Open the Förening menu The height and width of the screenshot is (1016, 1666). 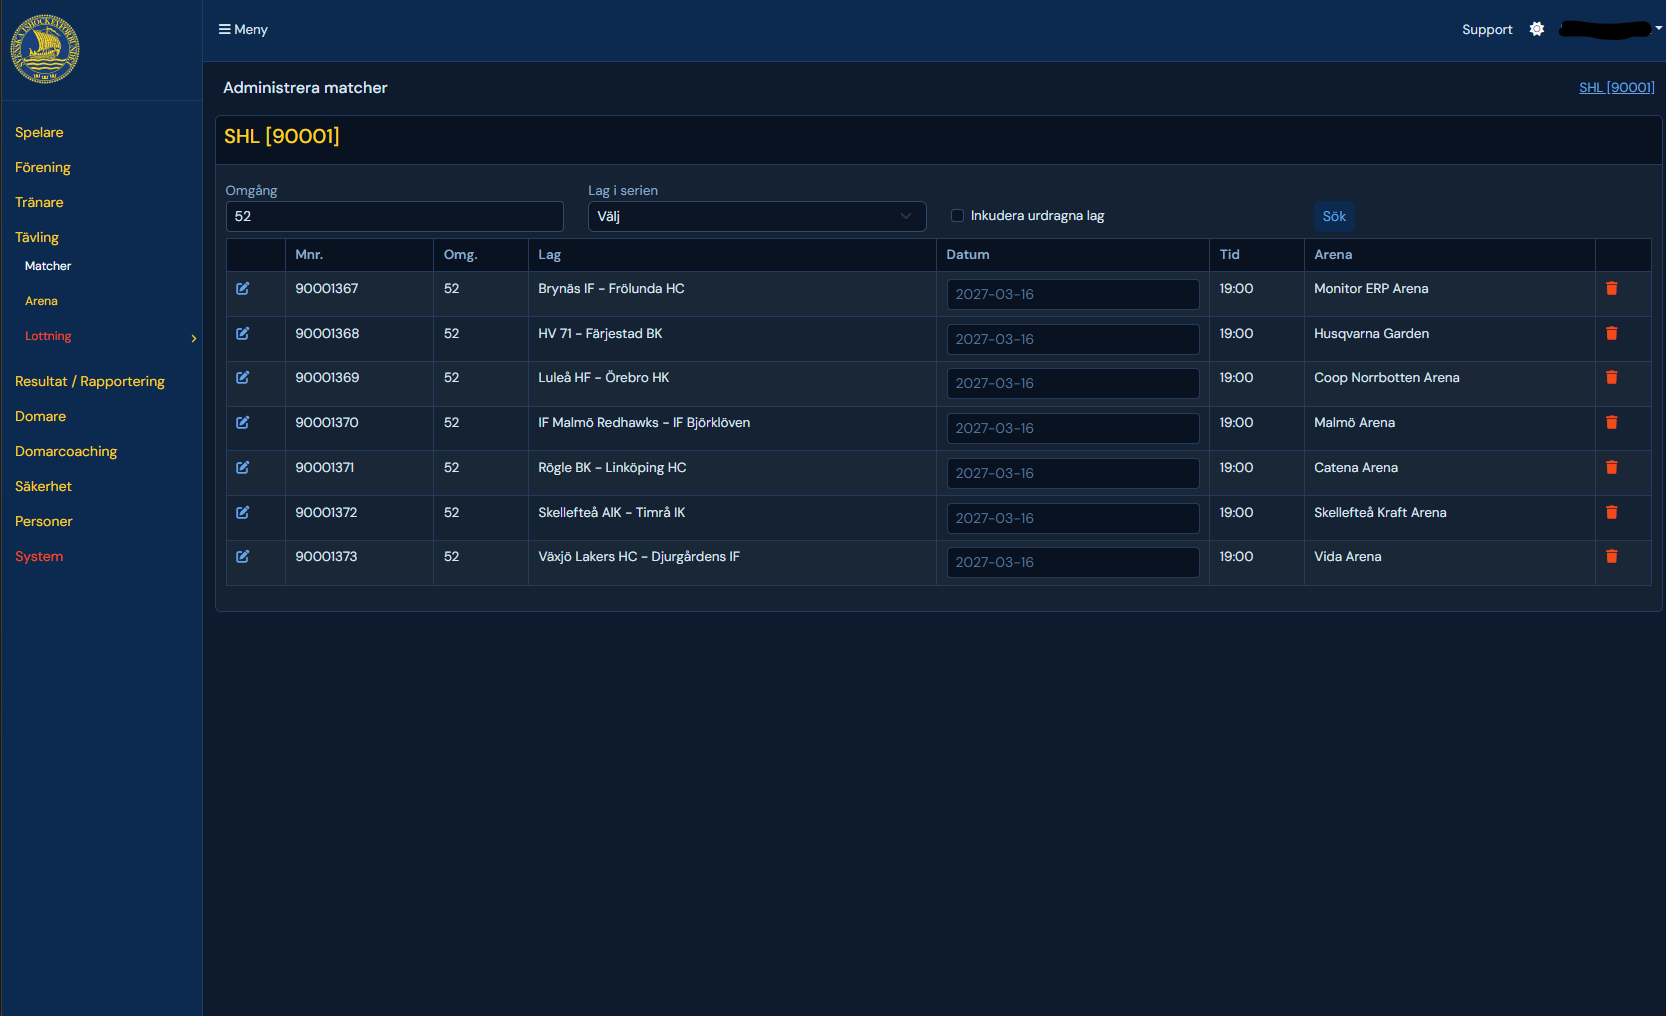click(43, 167)
